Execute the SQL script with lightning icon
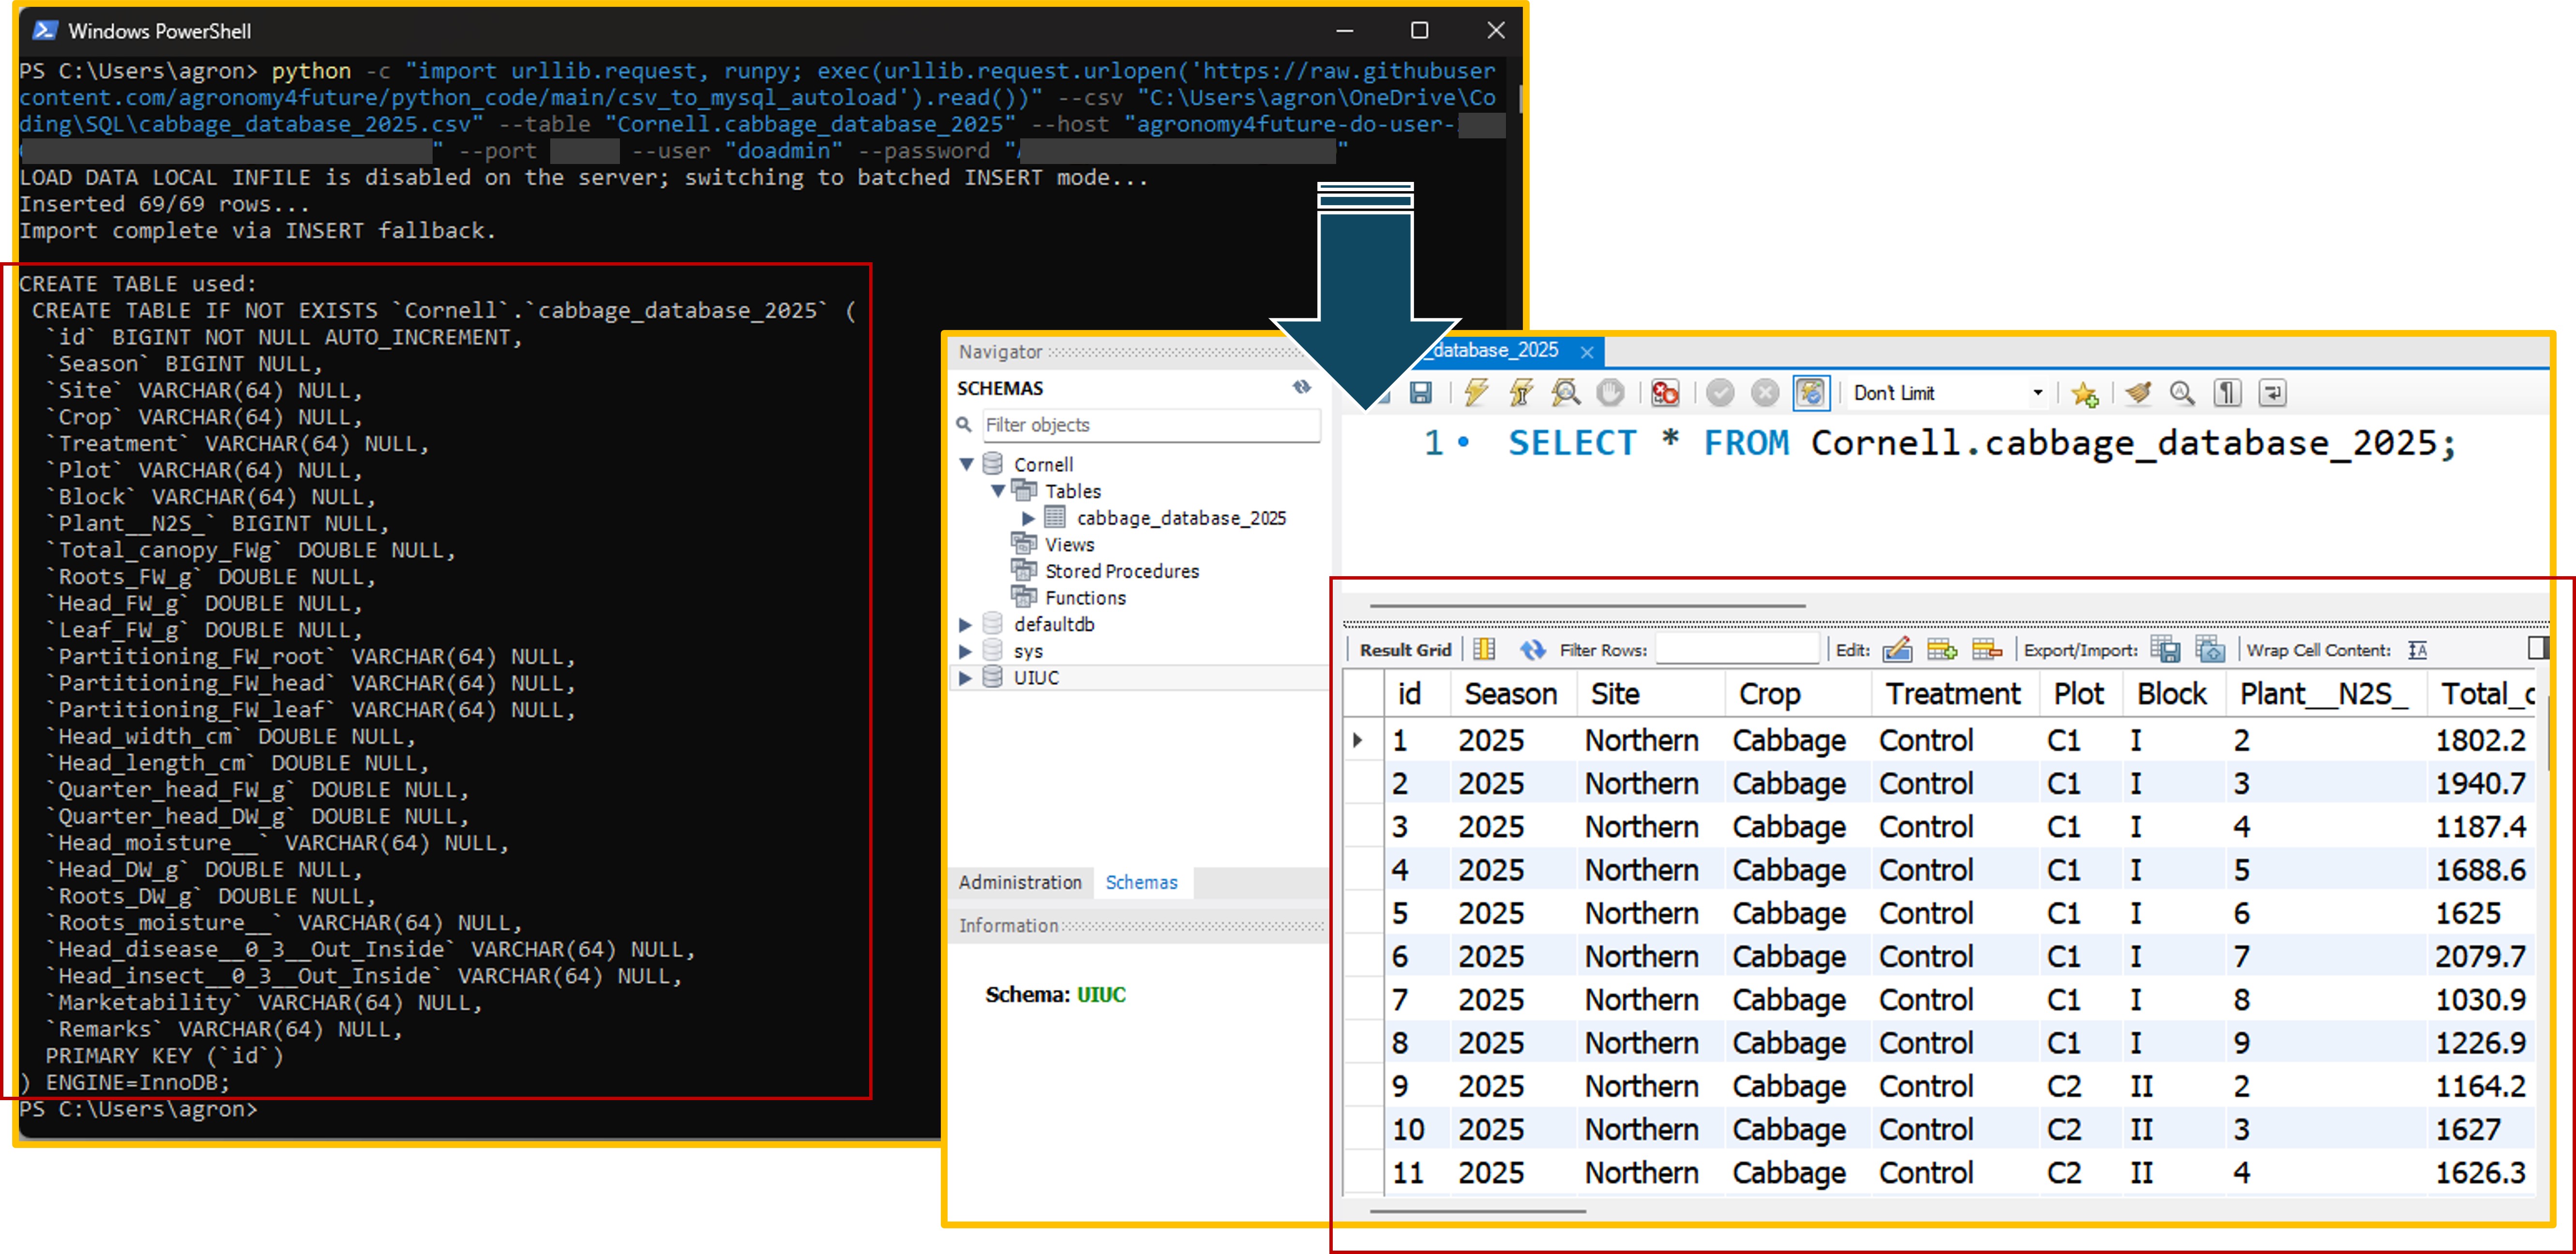2576x1254 pixels. pyautogui.click(x=1476, y=393)
